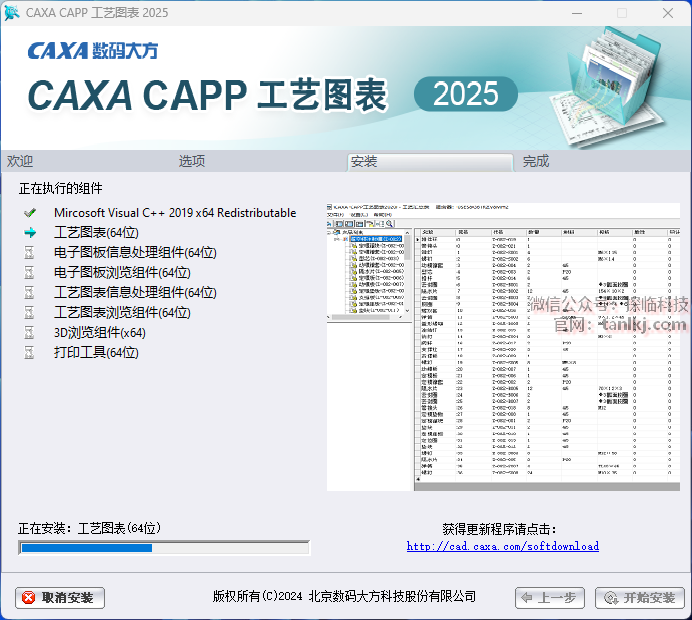The image size is (692, 620).
Task: Select the Microsoft Visual C++ 2019 Redistributable entry
Action: coord(175,213)
